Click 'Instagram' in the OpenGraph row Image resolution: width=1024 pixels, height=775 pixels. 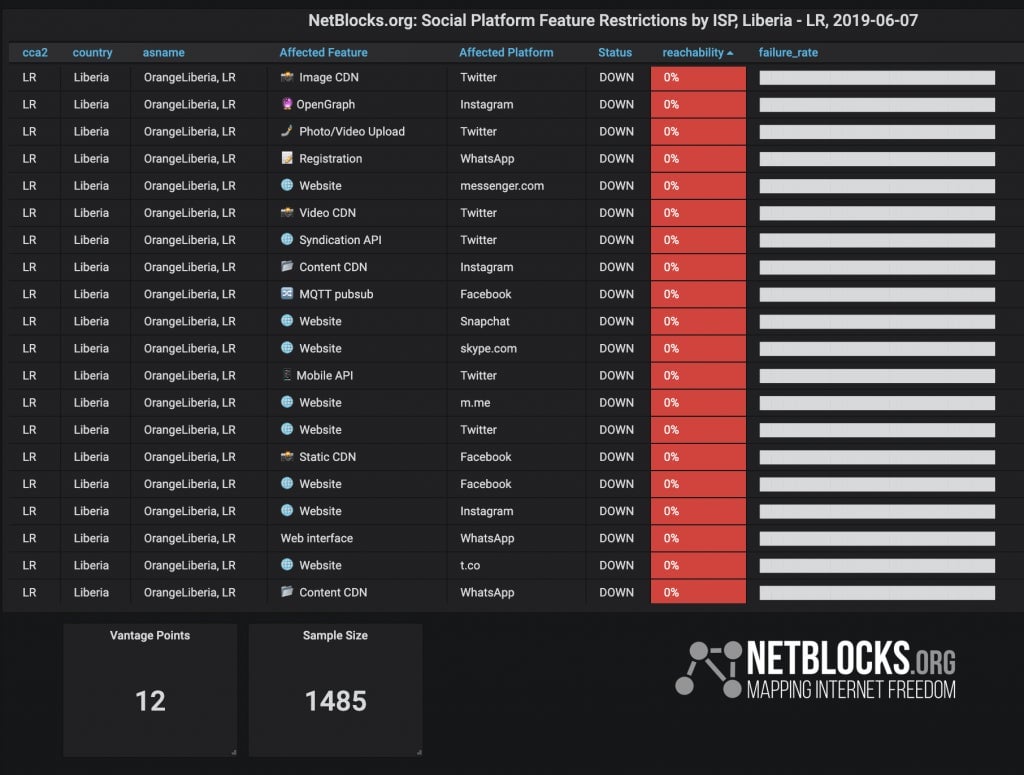click(487, 104)
